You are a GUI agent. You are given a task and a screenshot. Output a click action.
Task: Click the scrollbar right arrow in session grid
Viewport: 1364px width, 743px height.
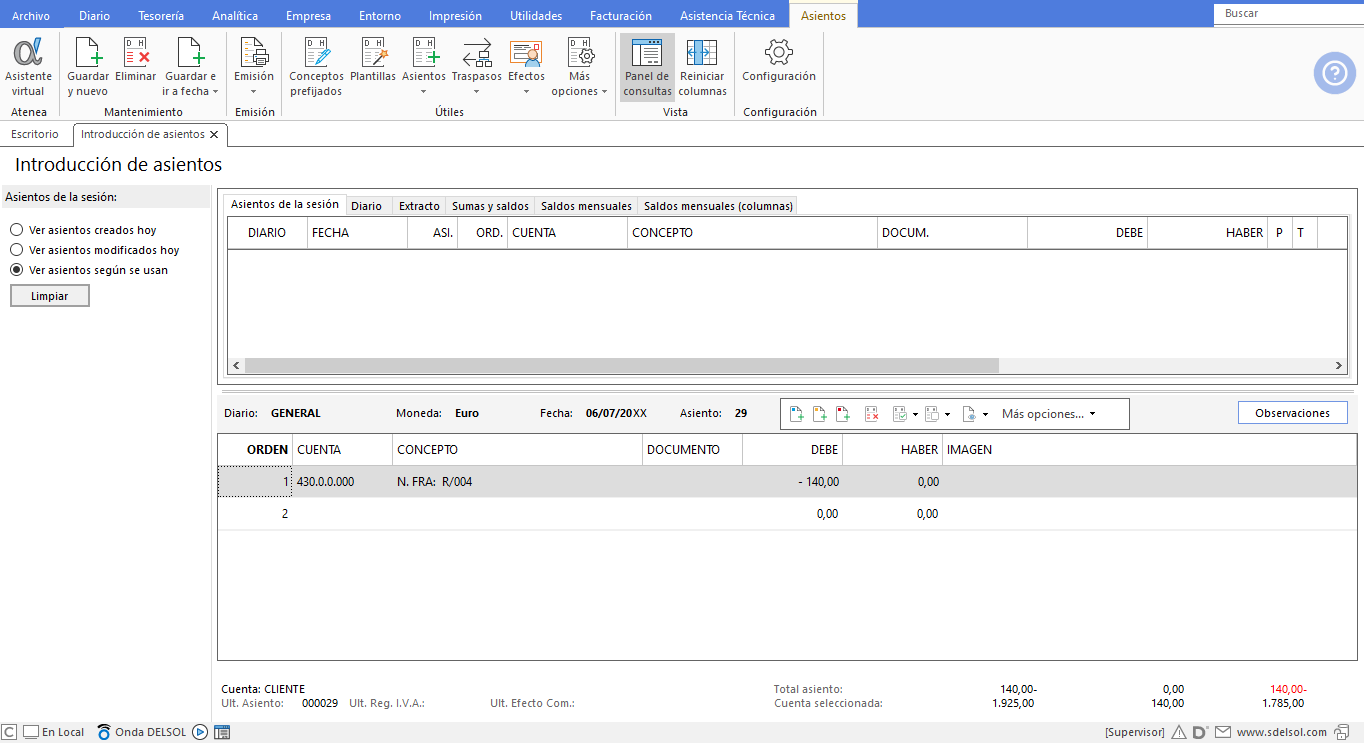tap(1339, 366)
